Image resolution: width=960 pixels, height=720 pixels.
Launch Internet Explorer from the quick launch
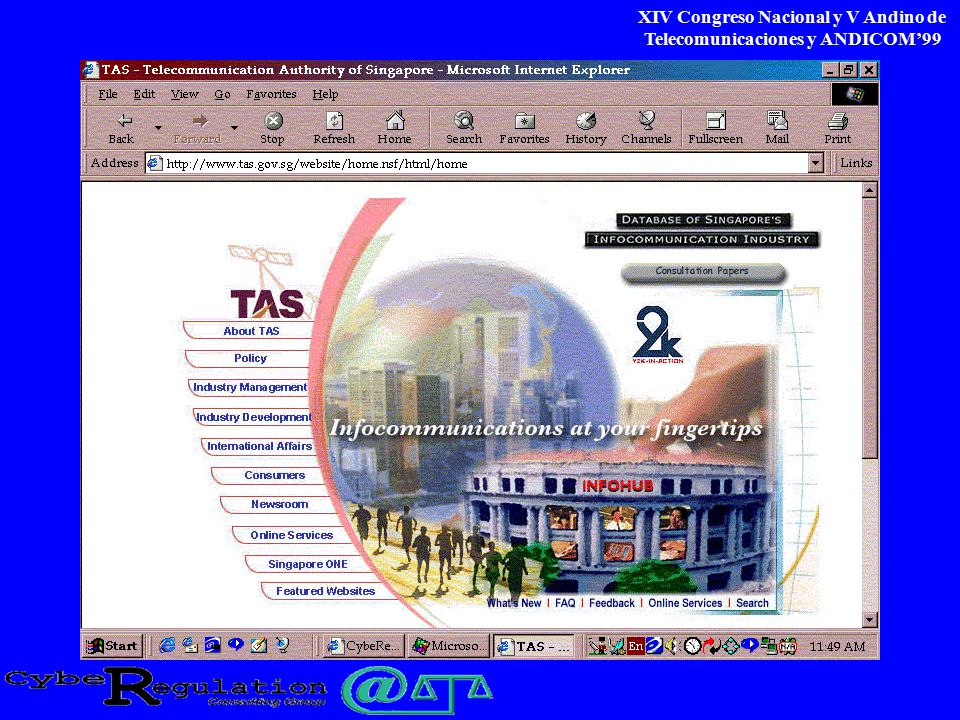pos(167,645)
